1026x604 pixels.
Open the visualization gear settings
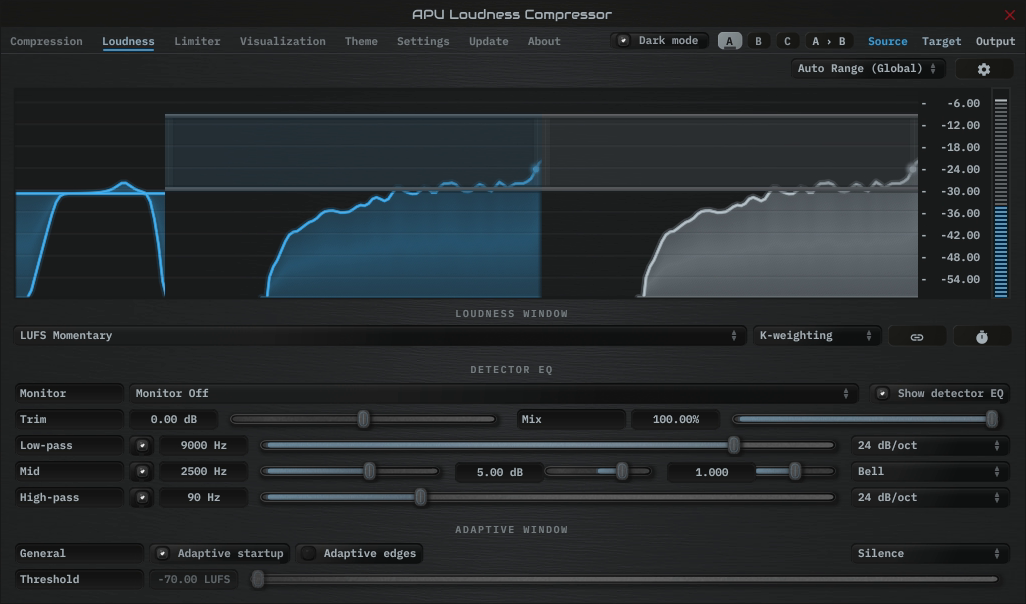pyautogui.click(x=983, y=69)
